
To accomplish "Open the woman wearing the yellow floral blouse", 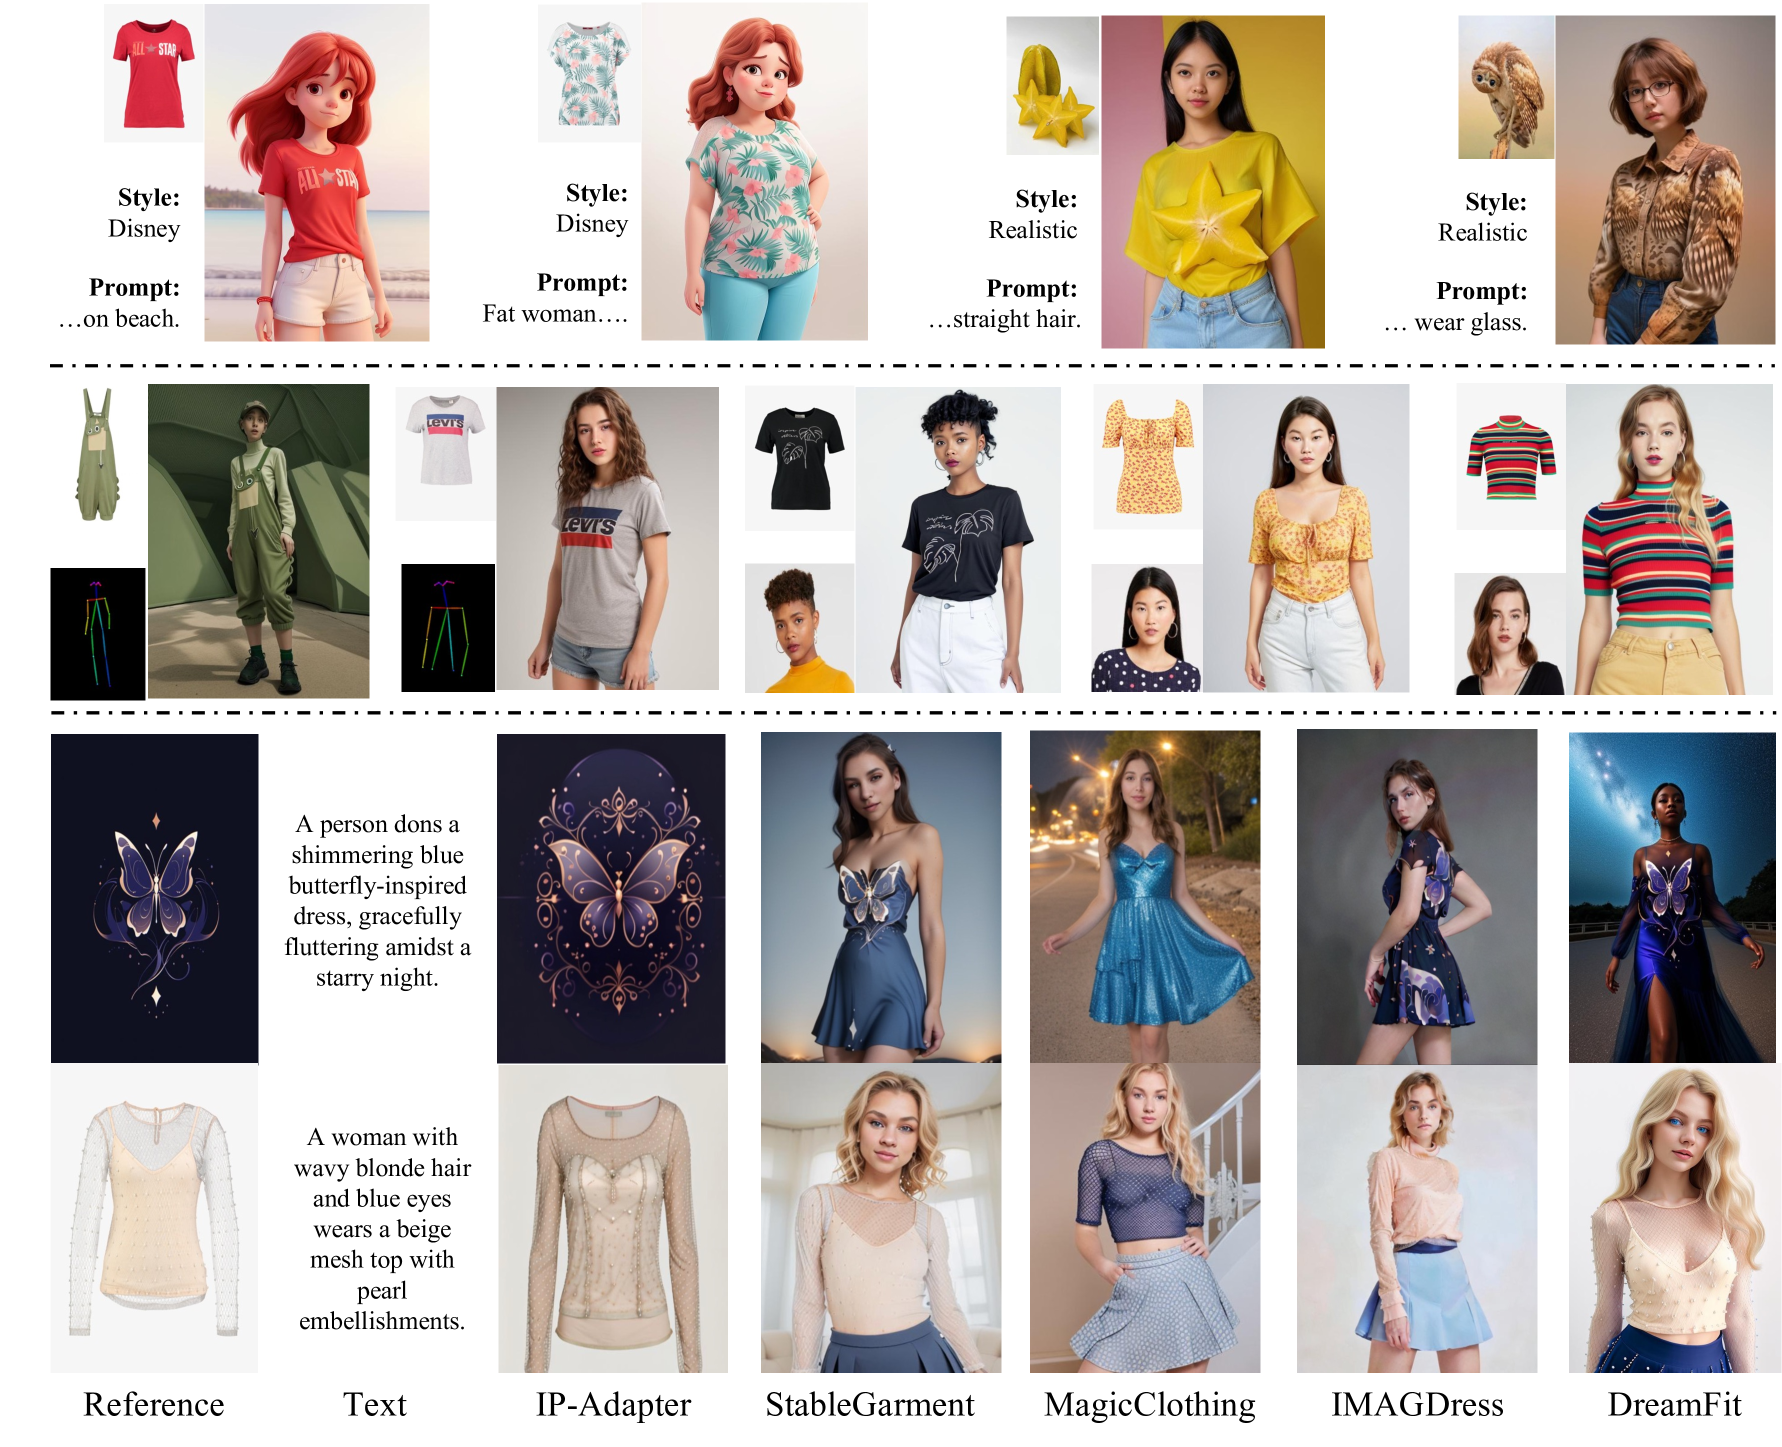I will pyautogui.click(x=1306, y=539).
